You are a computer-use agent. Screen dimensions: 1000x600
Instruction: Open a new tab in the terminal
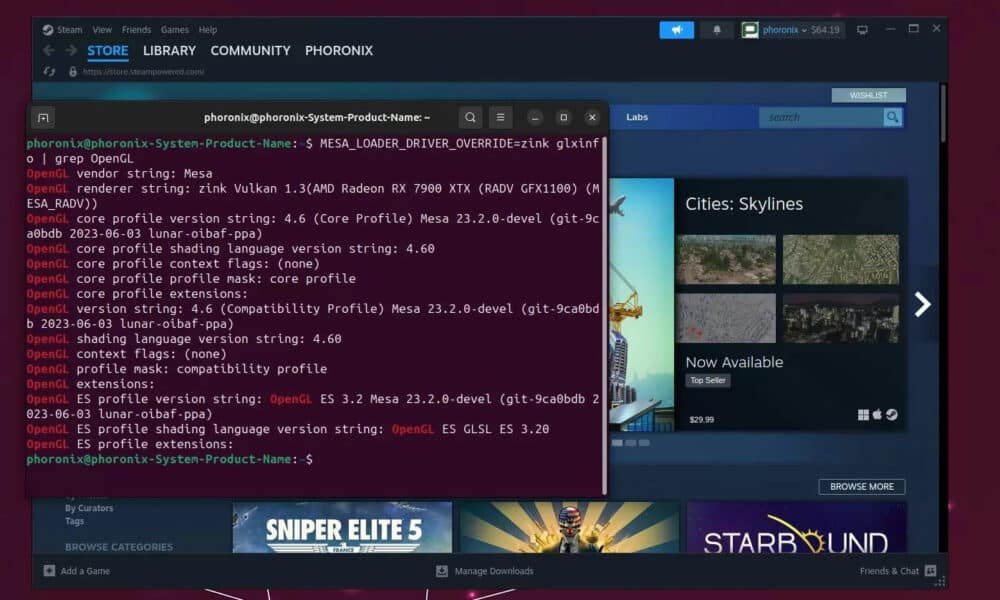point(43,117)
